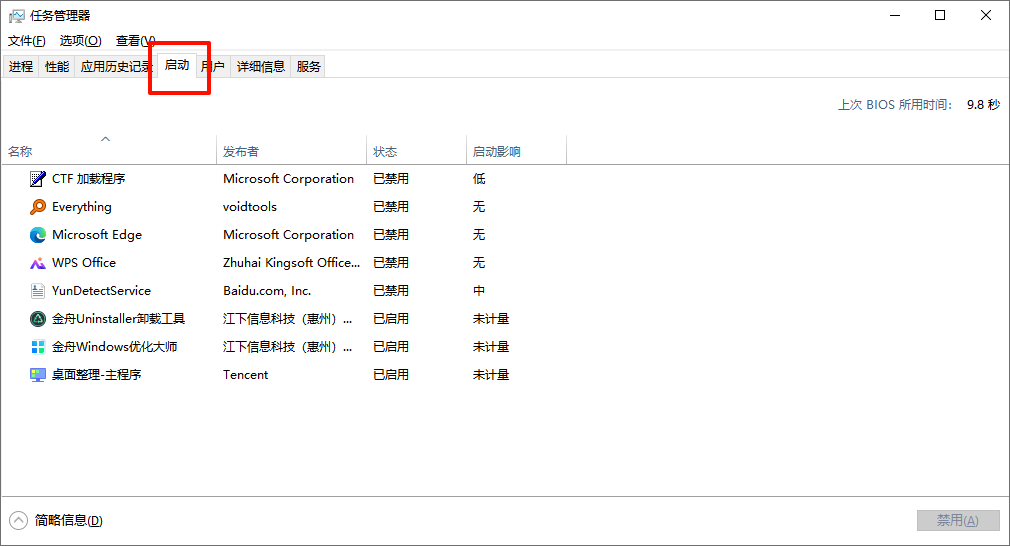Click publisher Tencent cell

(x=245, y=375)
